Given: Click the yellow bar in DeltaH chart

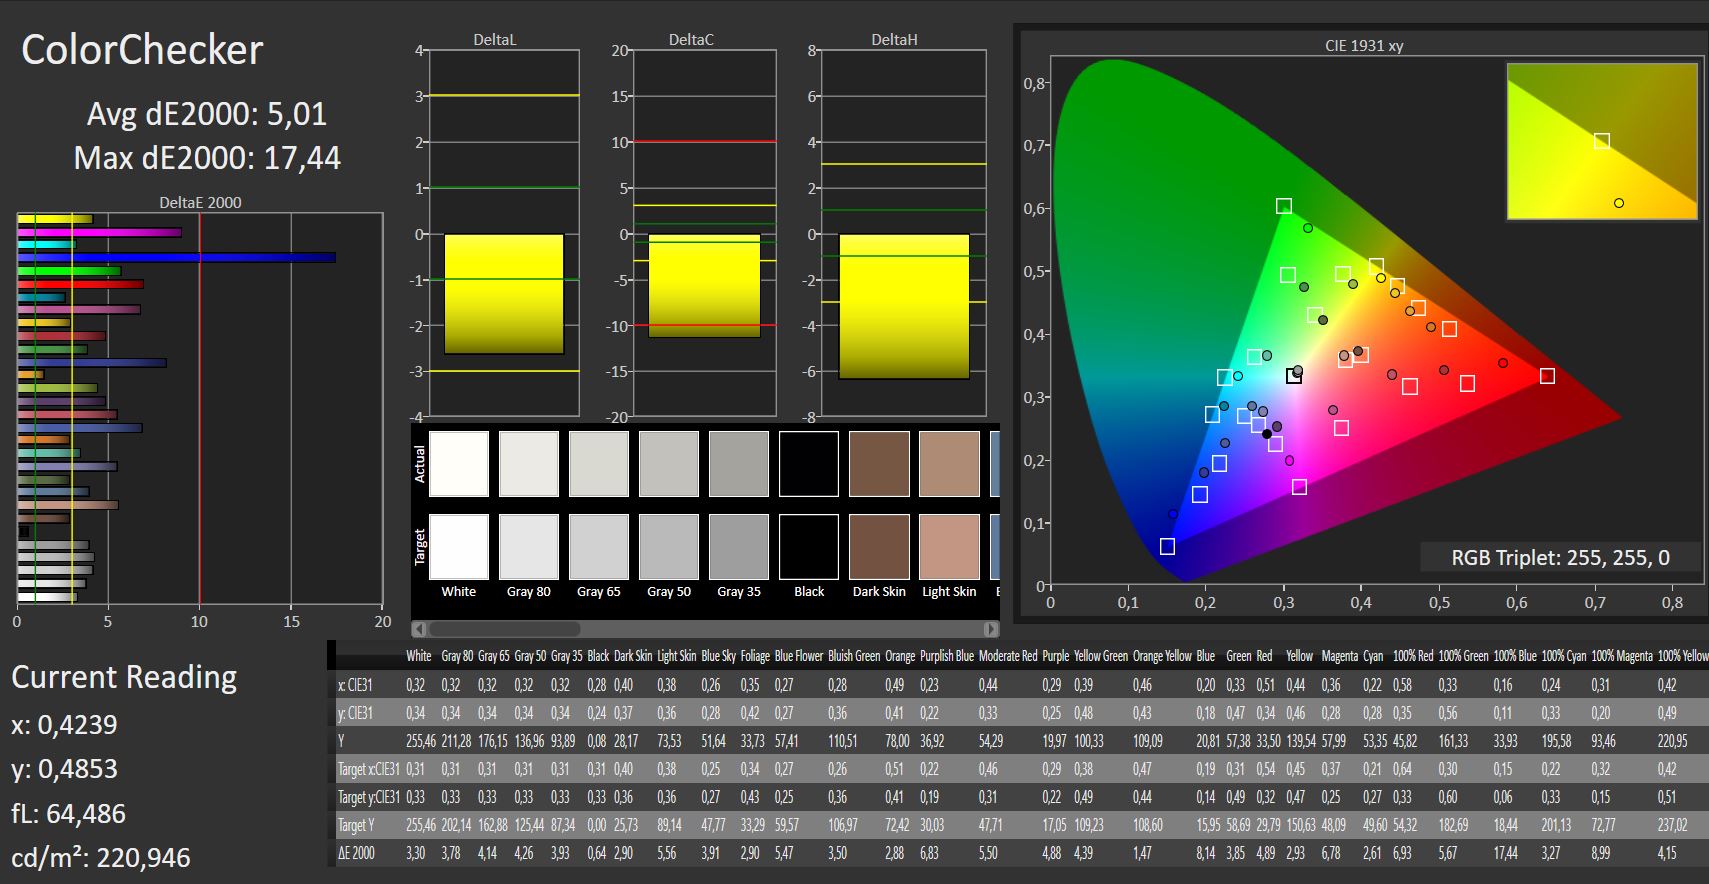Looking at the screenshot, I should [x=904, y=307].
